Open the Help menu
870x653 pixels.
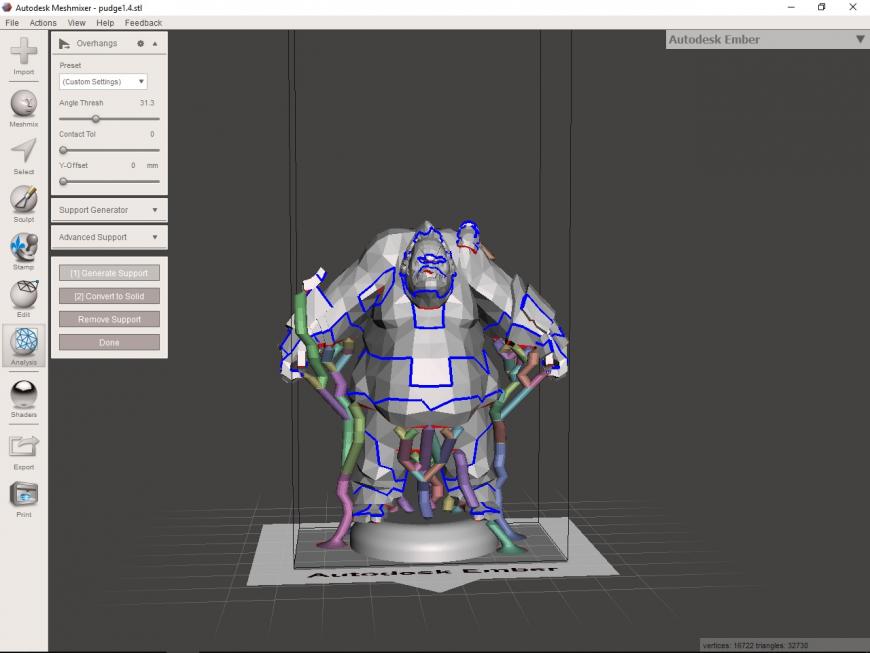point(105,23)
